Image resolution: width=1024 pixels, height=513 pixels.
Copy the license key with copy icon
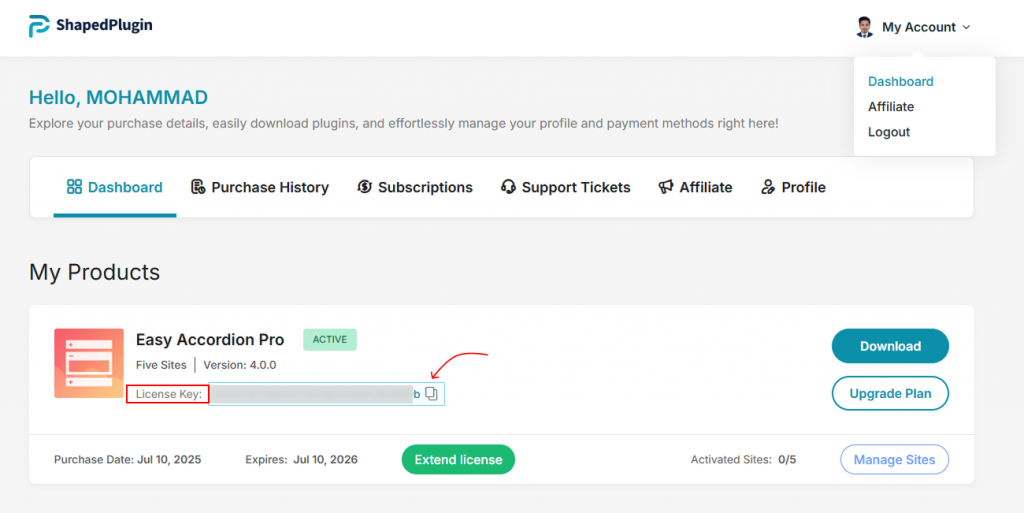pos(432,394)
